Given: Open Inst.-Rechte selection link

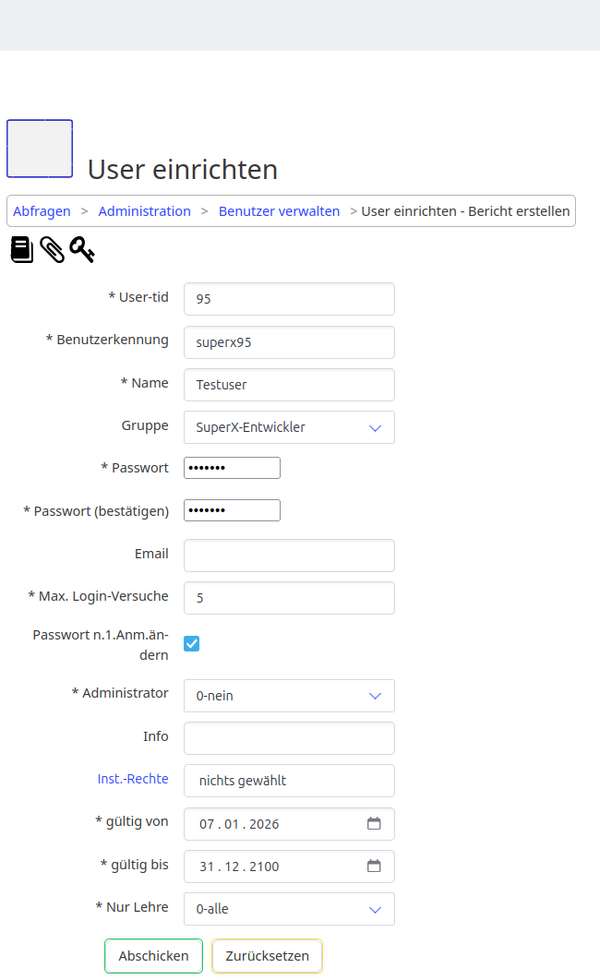Looking at the screenshot, I should coord(133,778).
